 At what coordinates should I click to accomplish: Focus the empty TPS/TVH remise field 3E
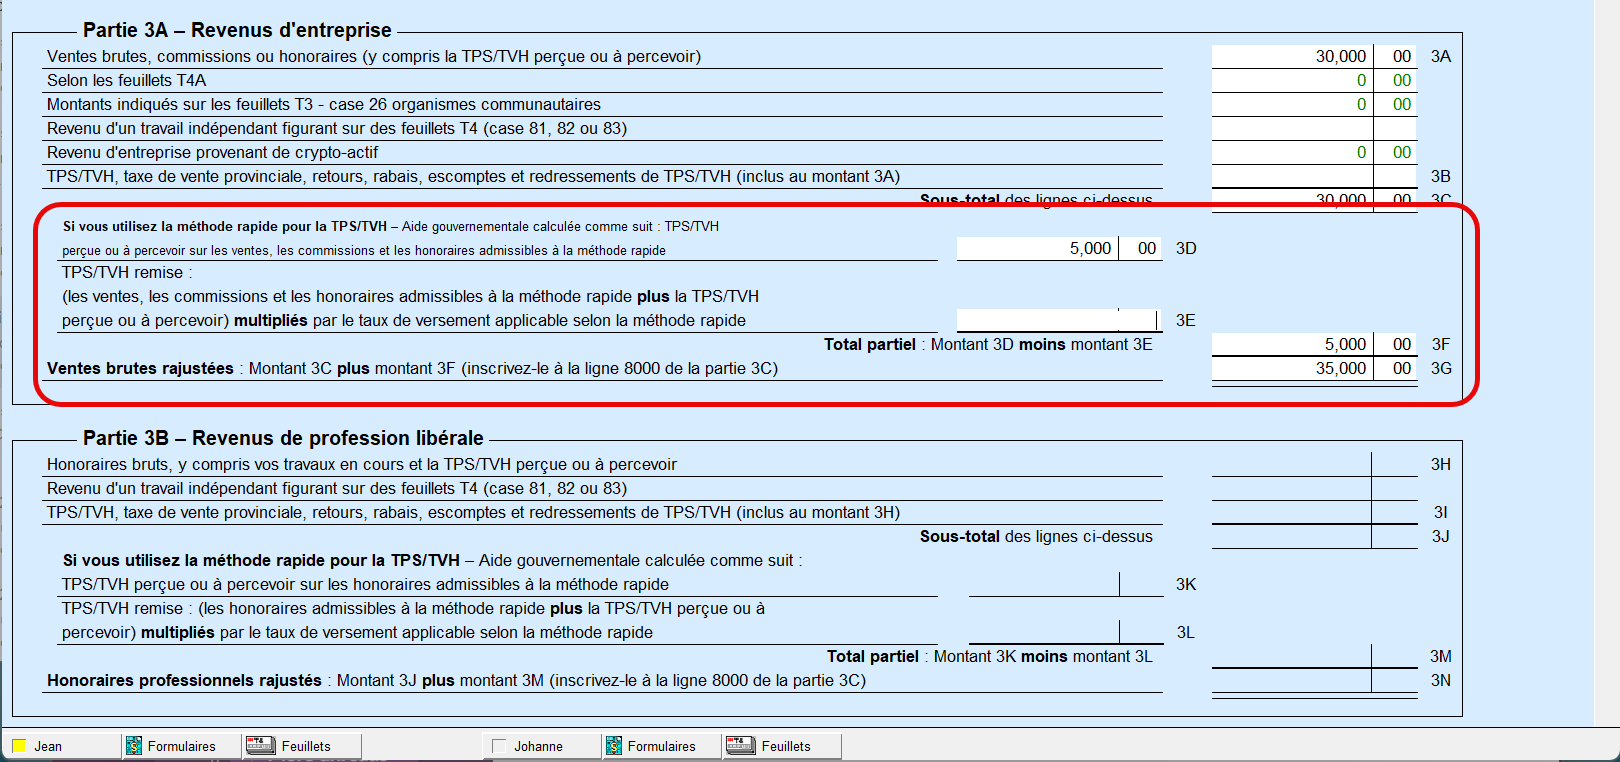click(1059, 320)
